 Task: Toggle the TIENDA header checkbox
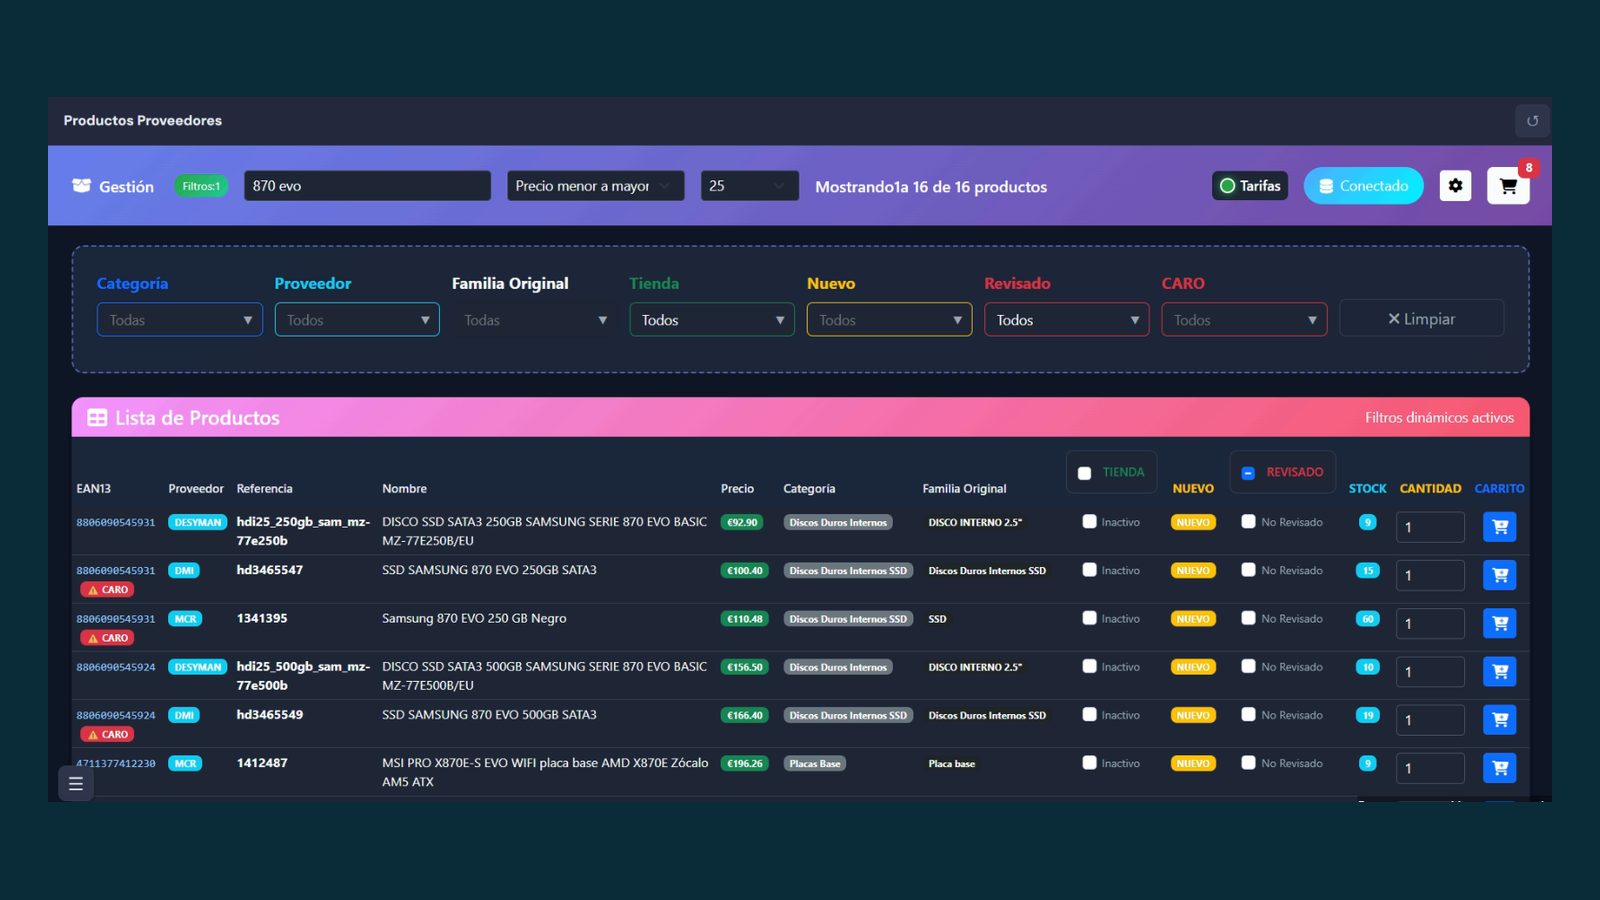pos(1084,473)
